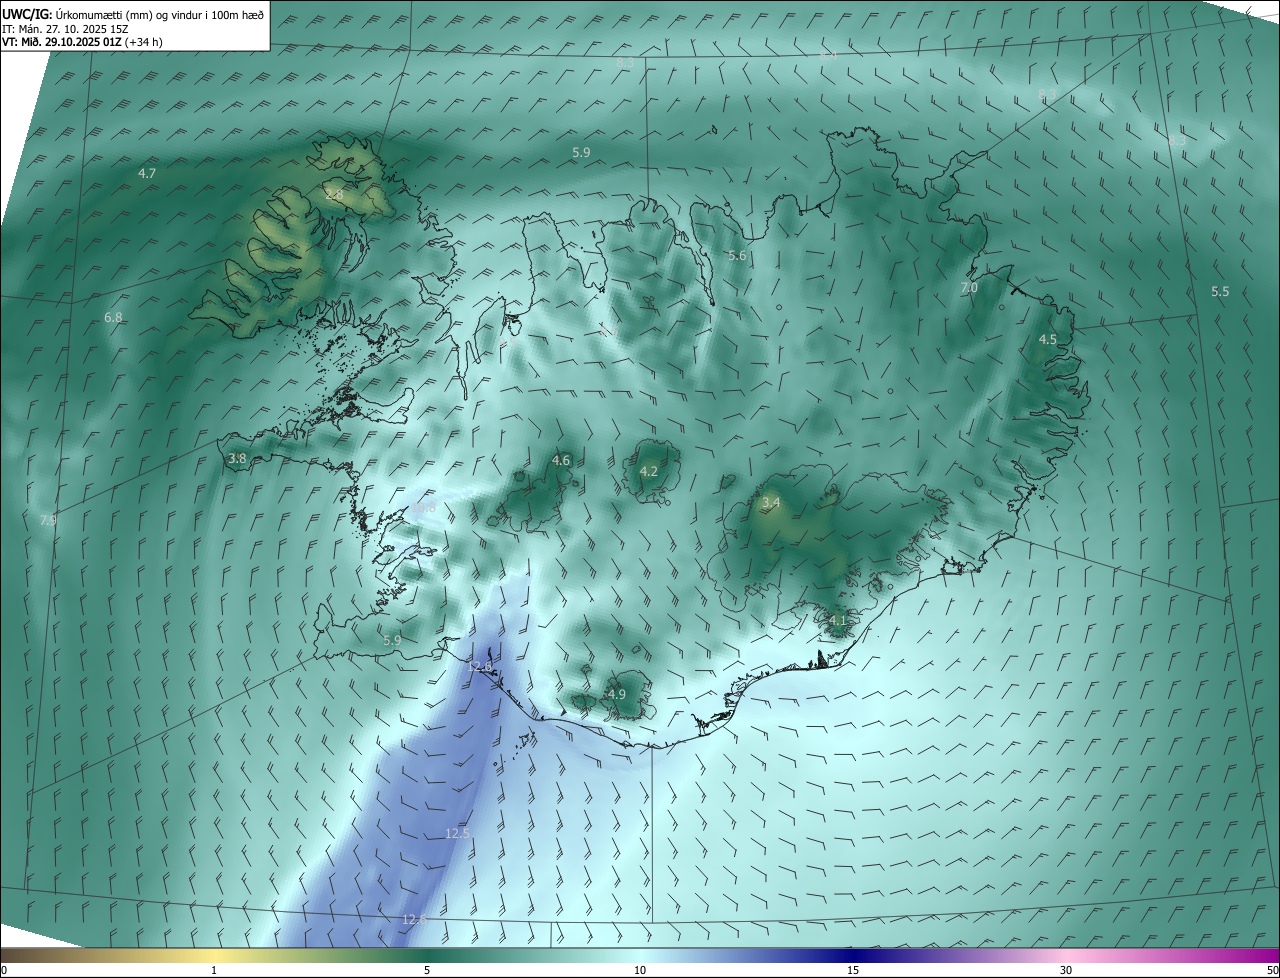
Task: Click the 4.9 value on Mýrdalsjökull
Action: click(x=617, y=695)
